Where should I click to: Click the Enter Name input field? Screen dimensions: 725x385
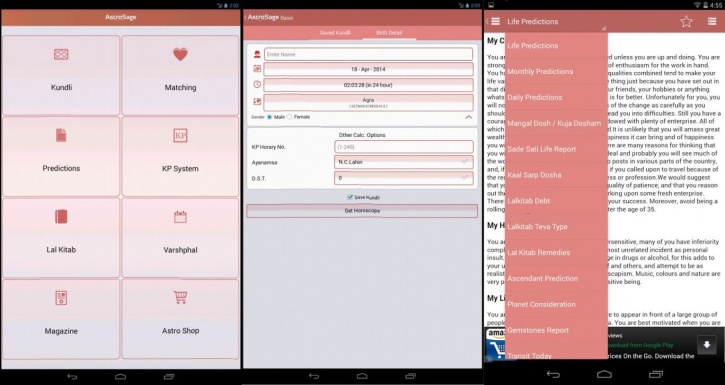click(x=369, y=54)
